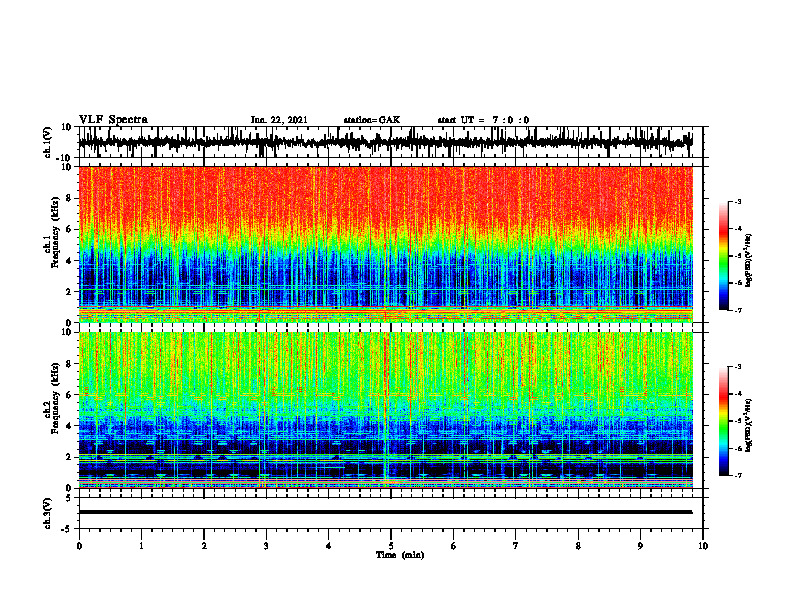Click the '2' kHz tick on ch.1 frequency axis
The width and height of the screenshot is (792, 612).
click(x=69, y=292)
